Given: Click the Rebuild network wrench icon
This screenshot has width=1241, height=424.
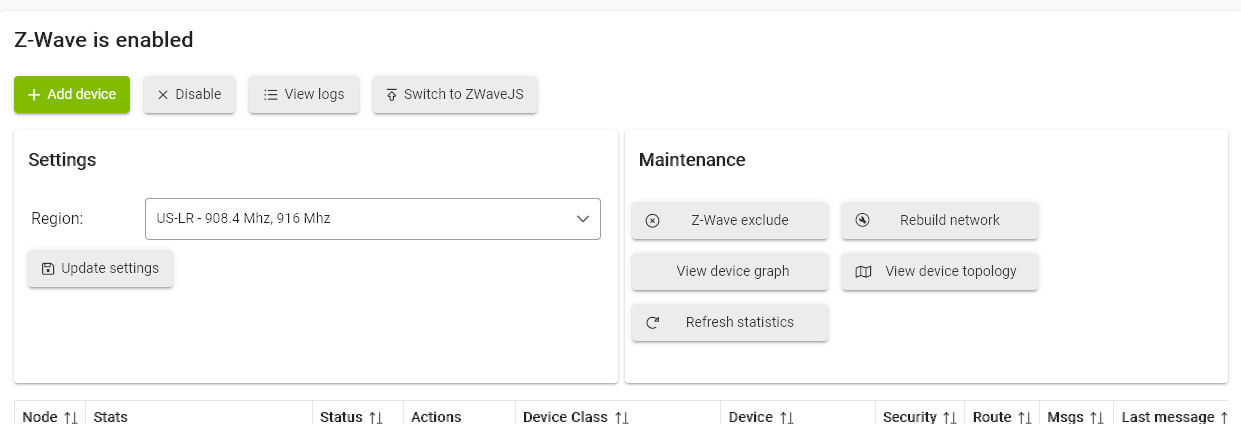Looking at the screenshot, I should pyautogui.click(x=863, y=221).
